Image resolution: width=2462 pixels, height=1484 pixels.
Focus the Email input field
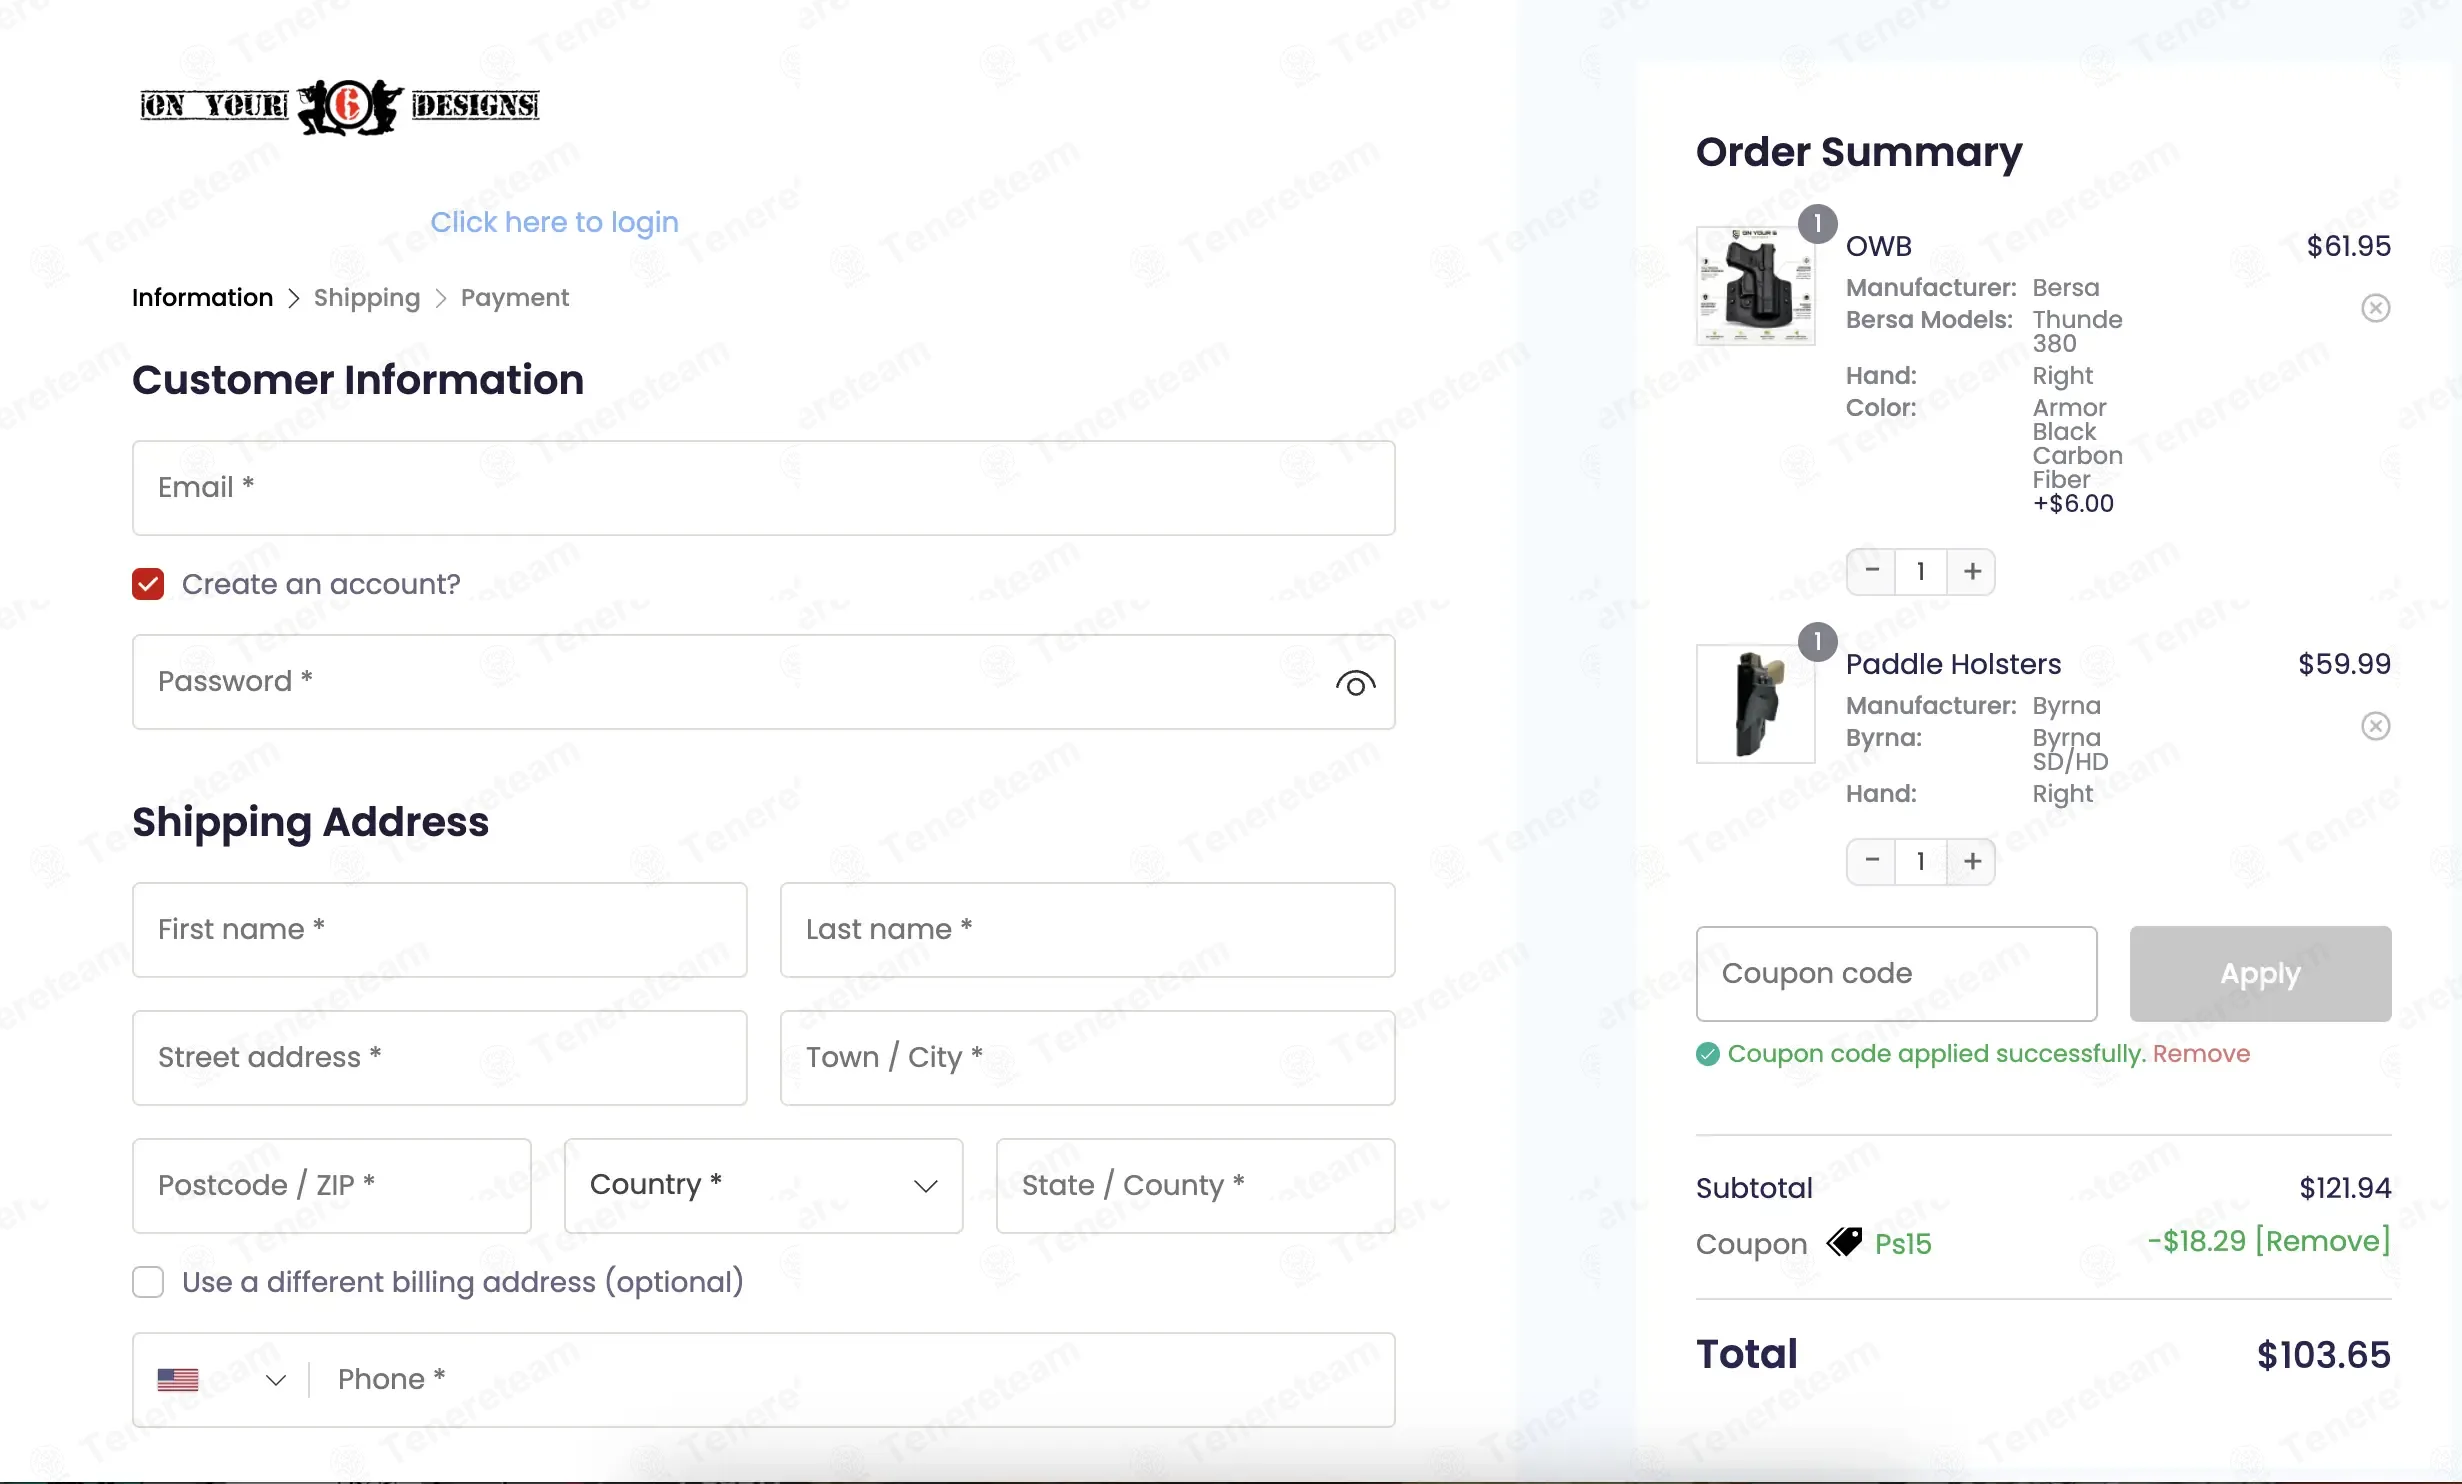763,488
